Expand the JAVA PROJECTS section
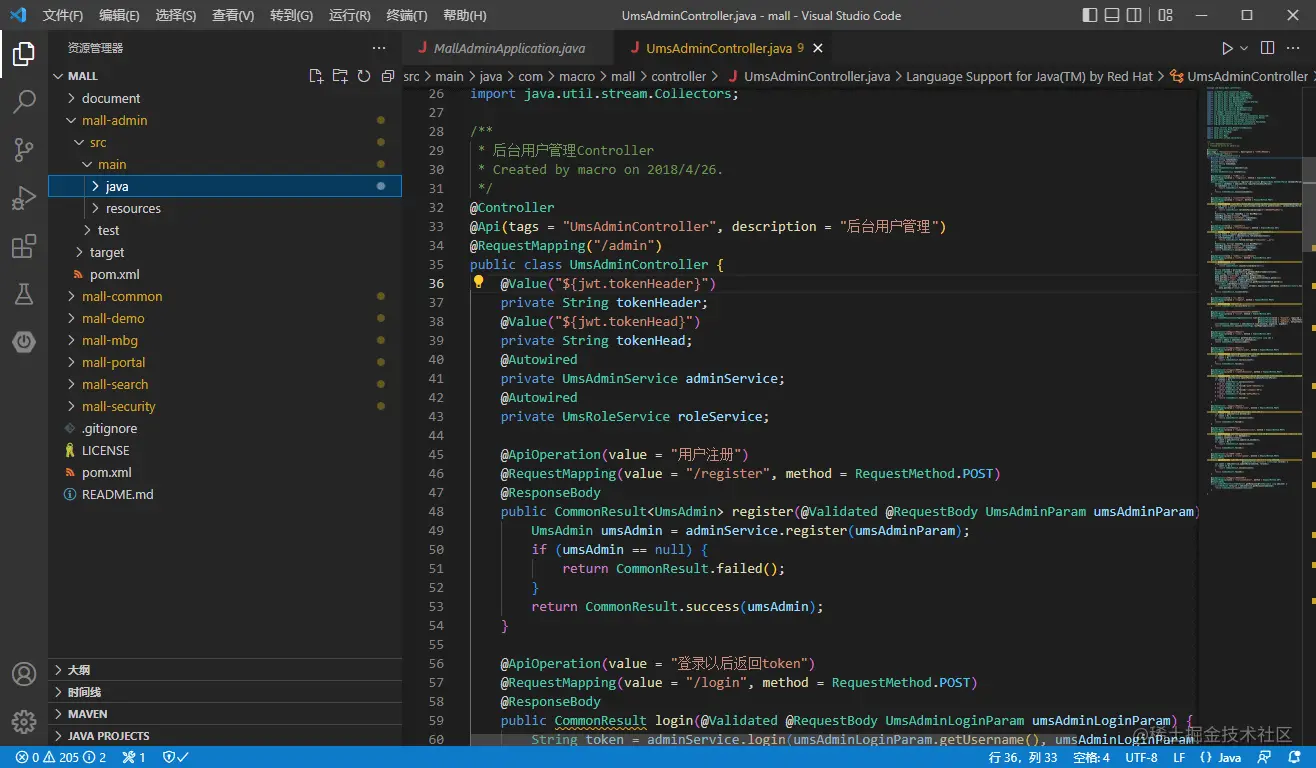The image size is (1316, 768). (108, 736)
